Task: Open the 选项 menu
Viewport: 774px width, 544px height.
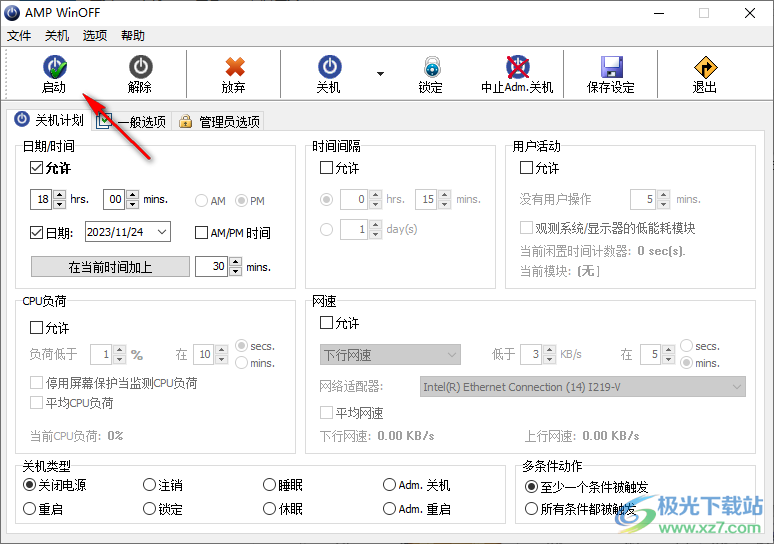Action: 95,36
